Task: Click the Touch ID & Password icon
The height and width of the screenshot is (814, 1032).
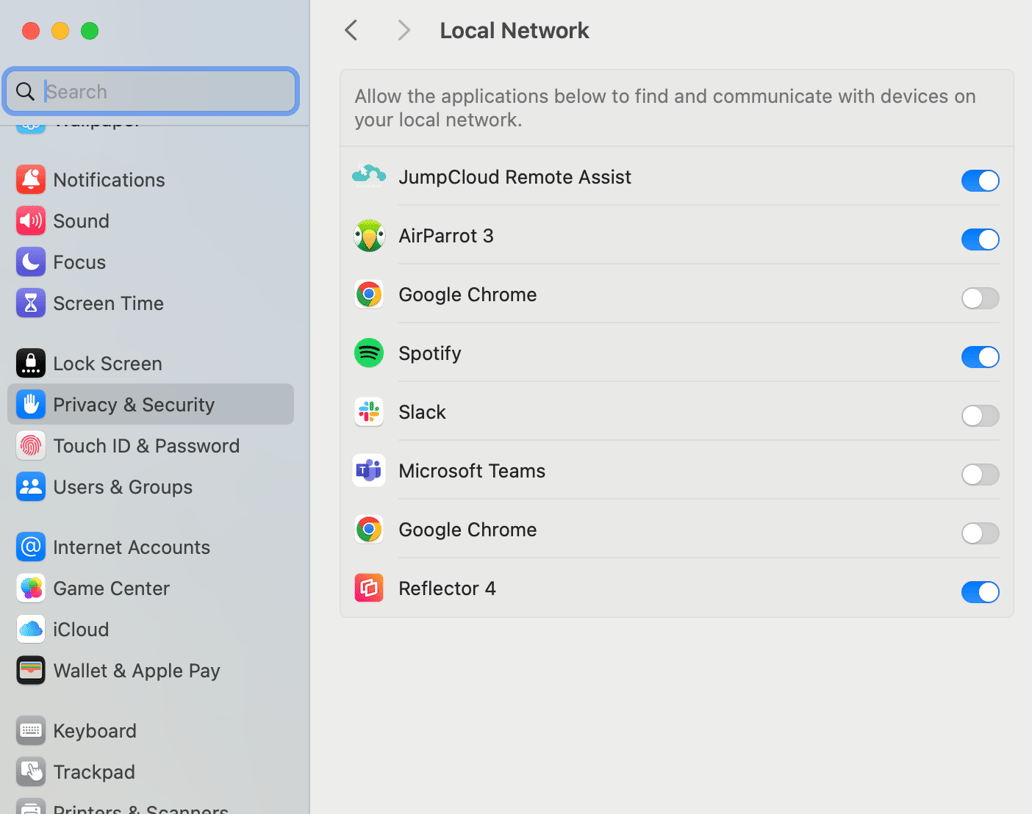Action: [30, 445]
